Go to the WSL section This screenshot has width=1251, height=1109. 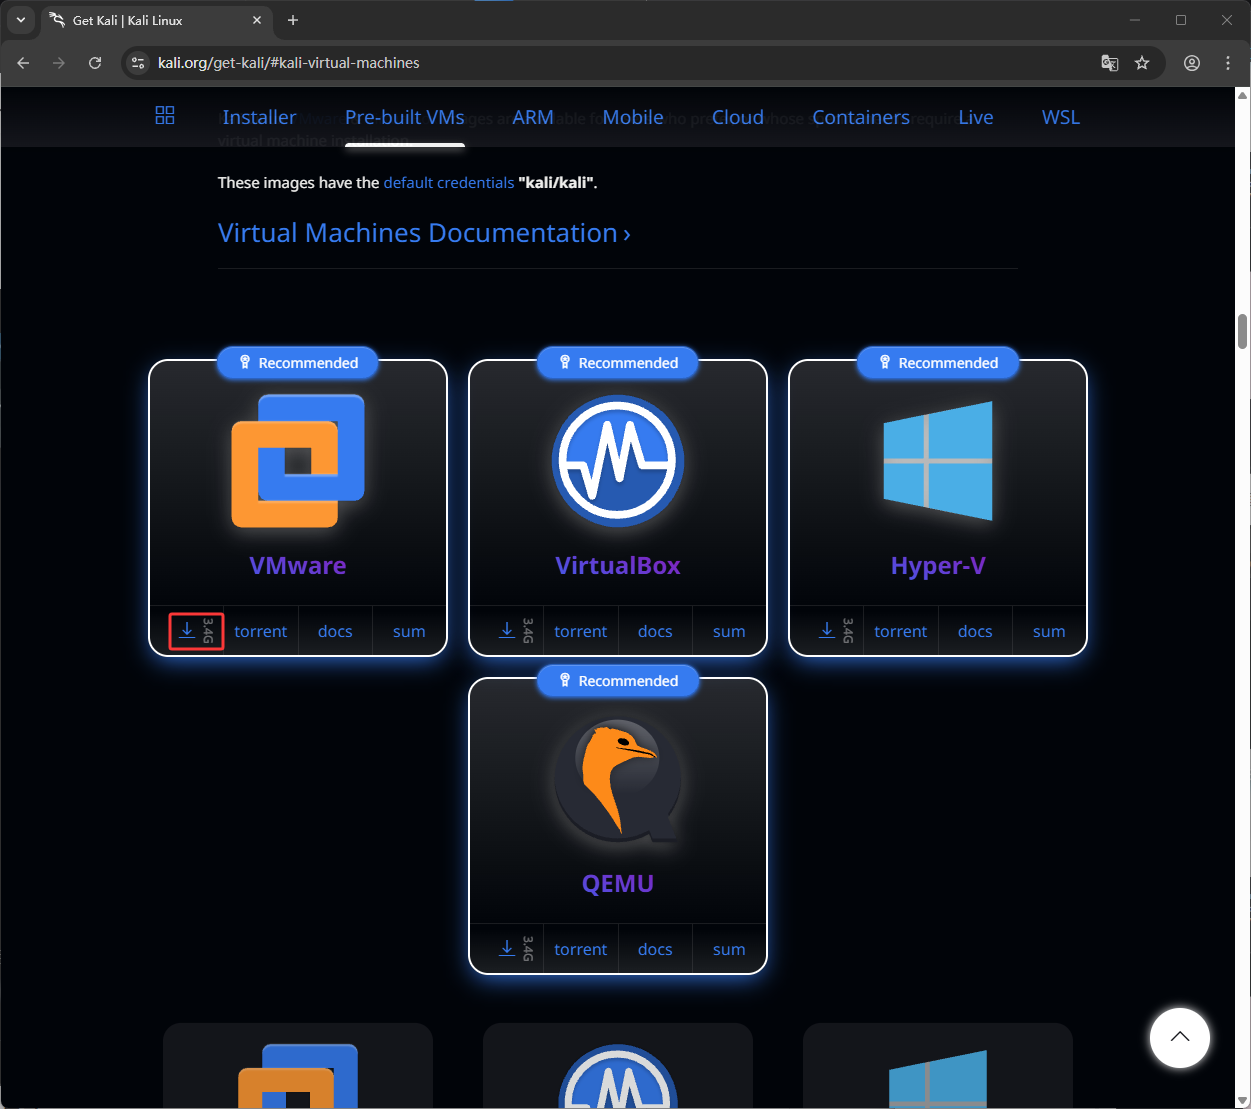1061,117
